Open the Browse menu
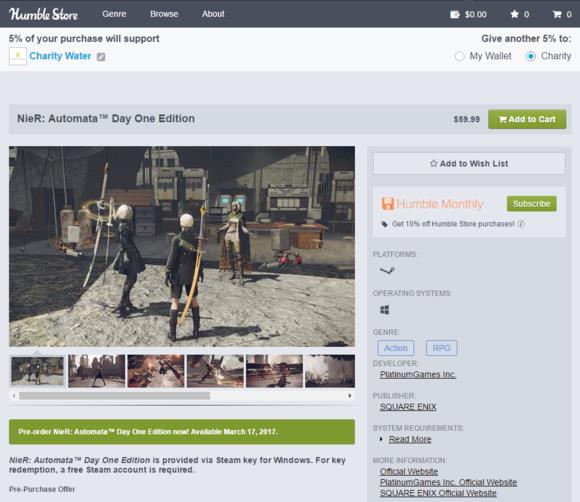580x502 pixels. tap(164, 14)
